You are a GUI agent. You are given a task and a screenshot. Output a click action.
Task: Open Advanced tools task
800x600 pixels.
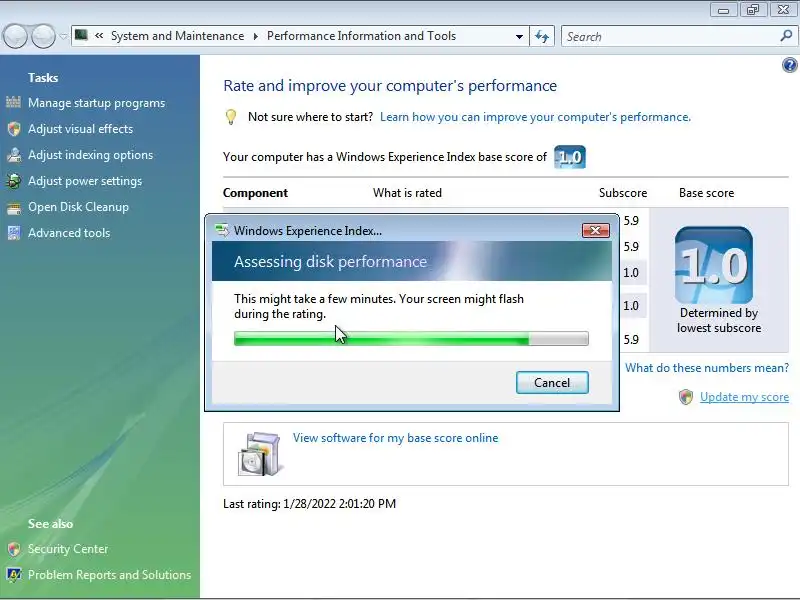pos(69,233)
